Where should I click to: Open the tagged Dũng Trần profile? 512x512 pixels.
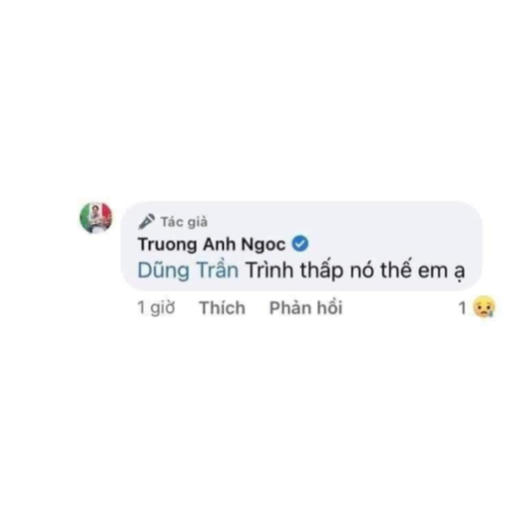[188, 270]
